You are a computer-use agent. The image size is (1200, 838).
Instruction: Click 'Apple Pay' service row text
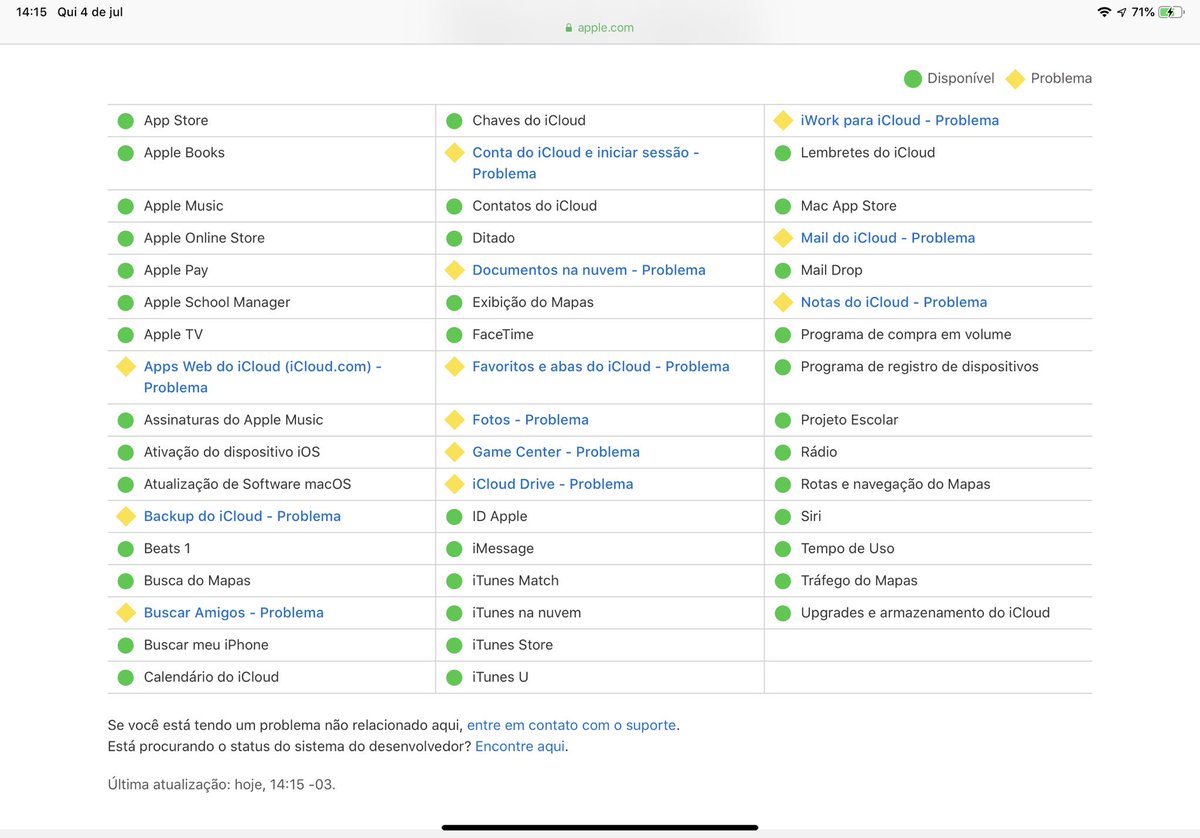click(x=176, y=270)
